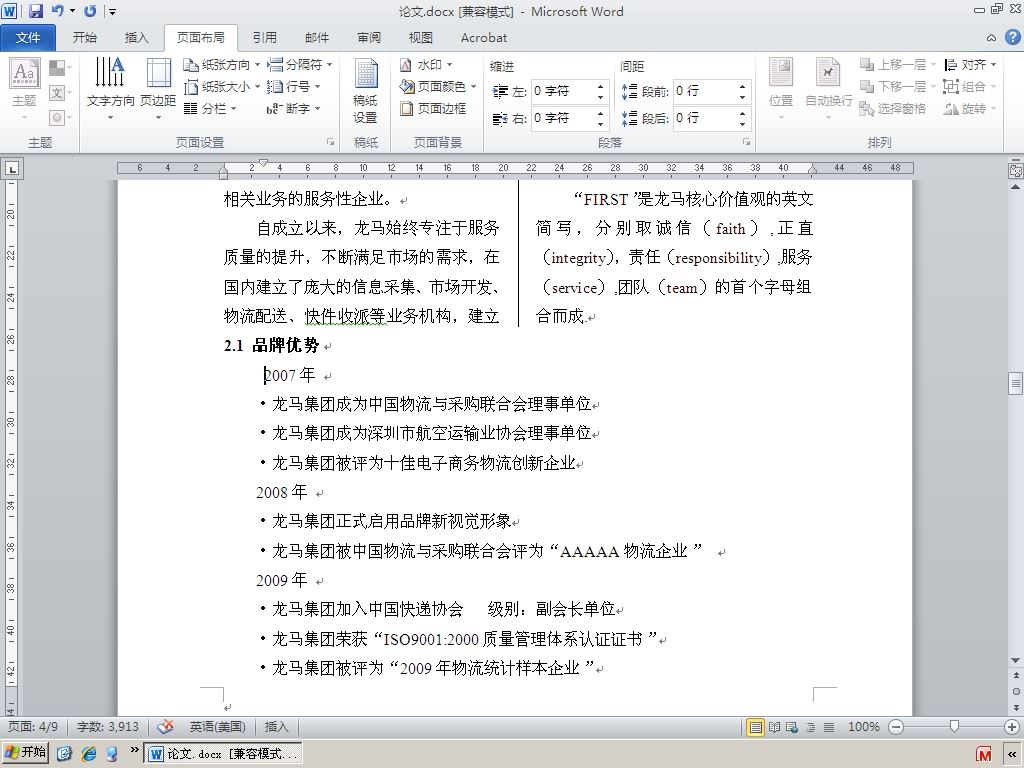Switch to Draft view
This screenshot has width=1024, height=768.
[828, 727]
